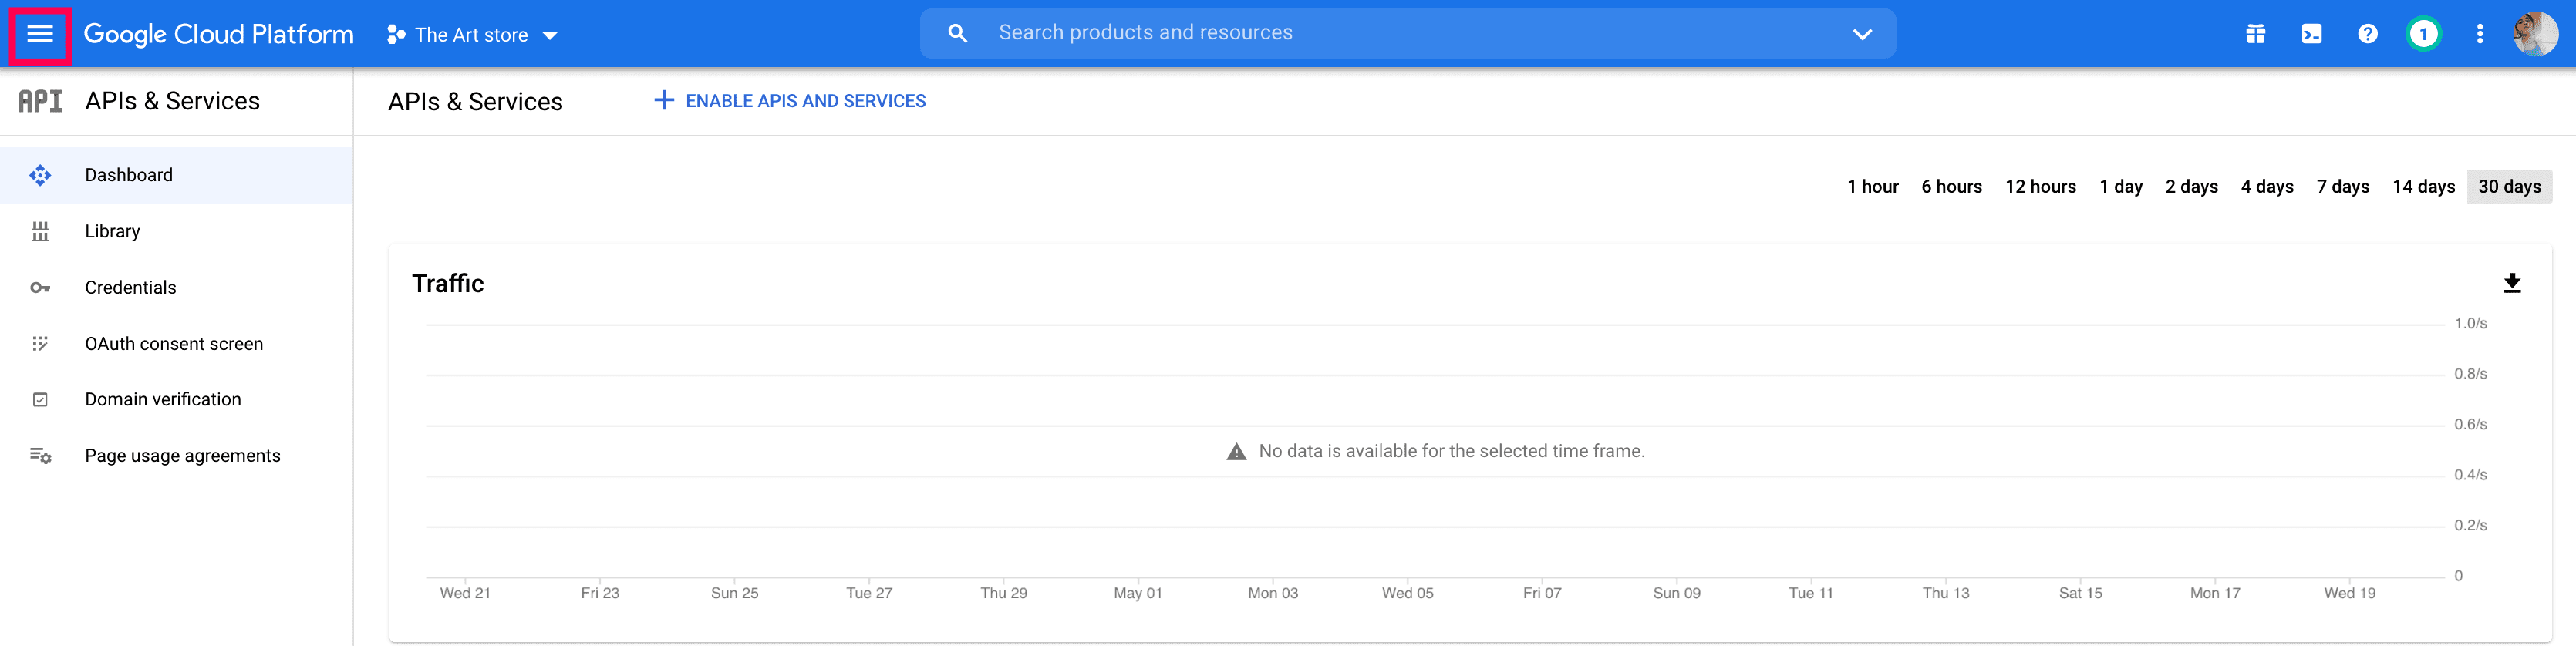This screenshot has height=646, width=2576.
Task: Download the Traffic chart data
Action: click(x=2511, y=284)
